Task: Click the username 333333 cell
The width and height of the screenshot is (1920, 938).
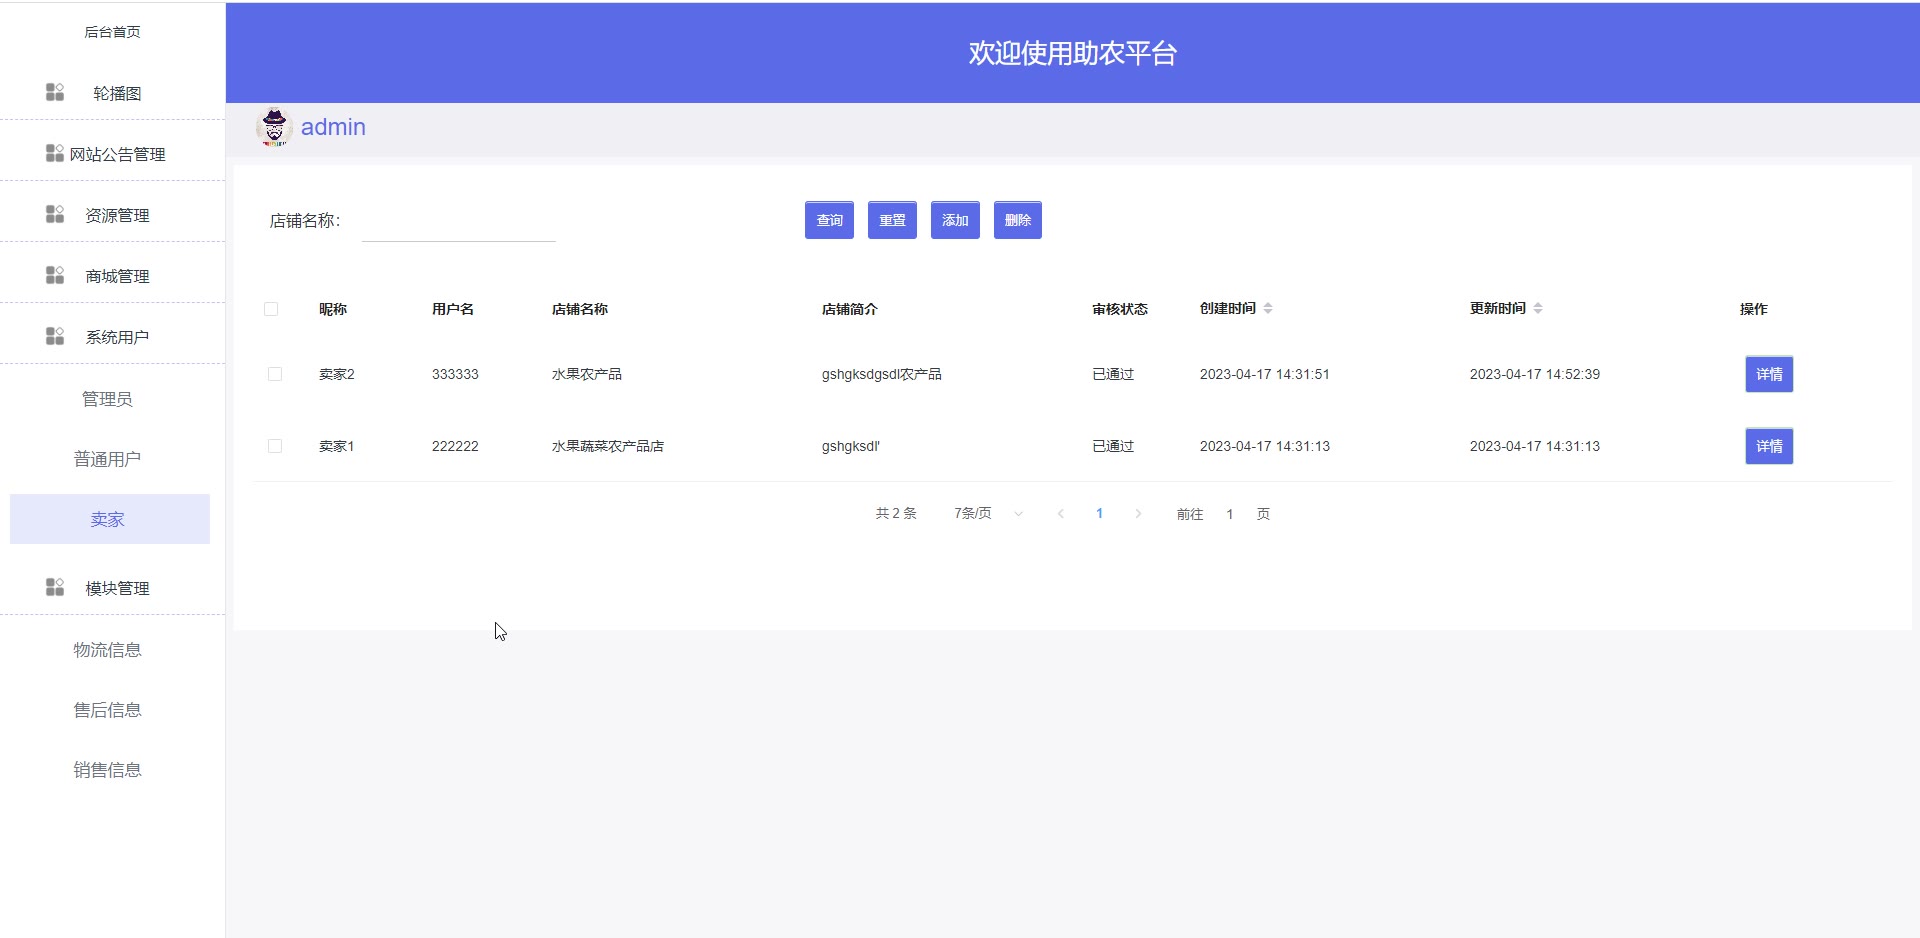Action: [455, 374]
